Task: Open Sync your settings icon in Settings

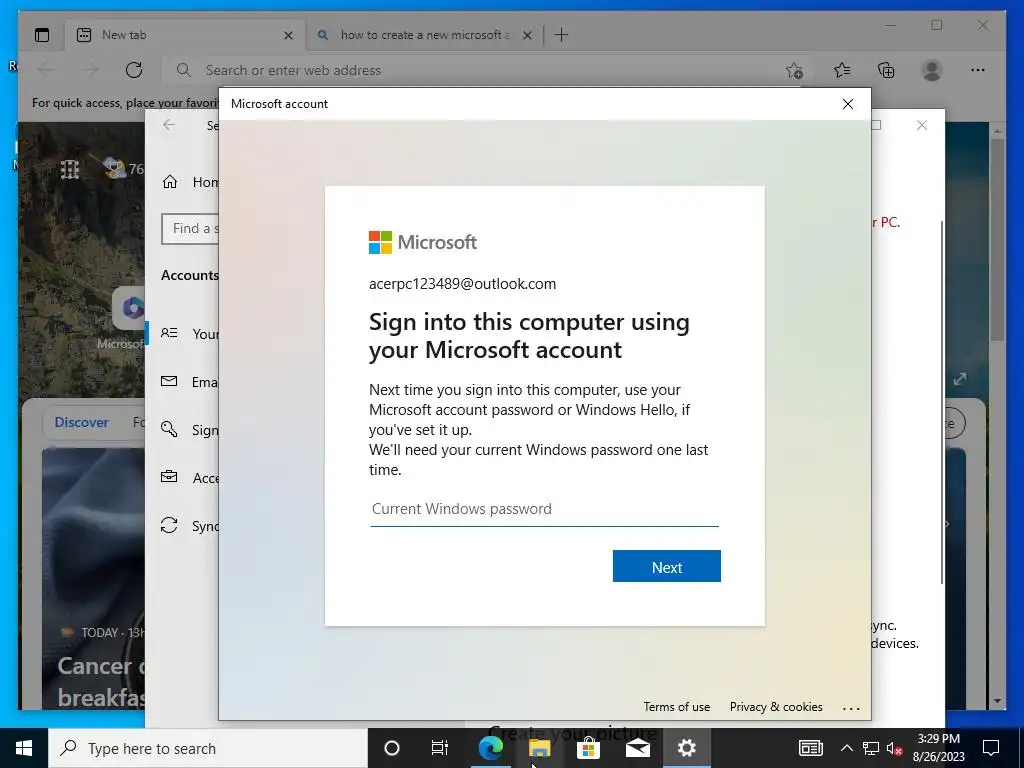Action: coord(169,525)
